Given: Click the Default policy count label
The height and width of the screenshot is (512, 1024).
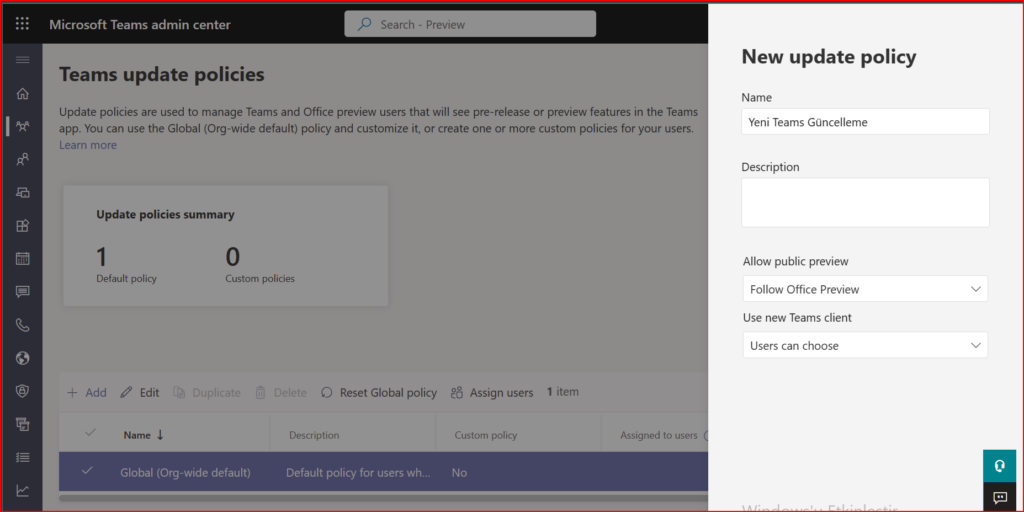Looking at the screenshot, I should pos(127,278).
